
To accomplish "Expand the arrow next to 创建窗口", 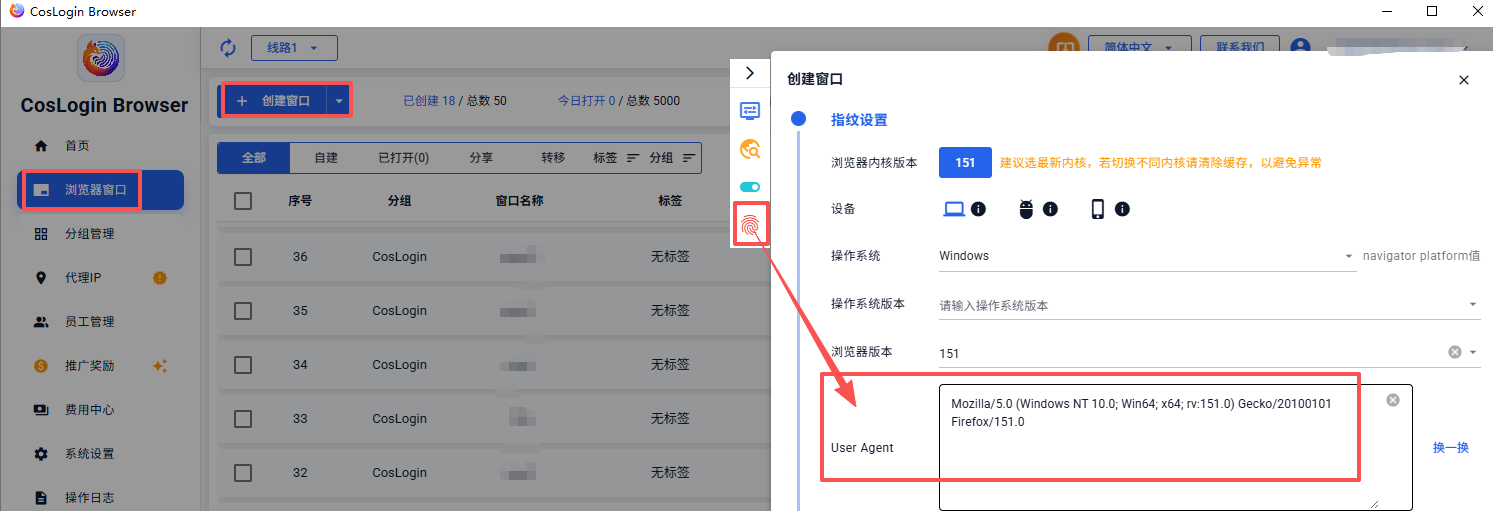I will pos(339,101).
